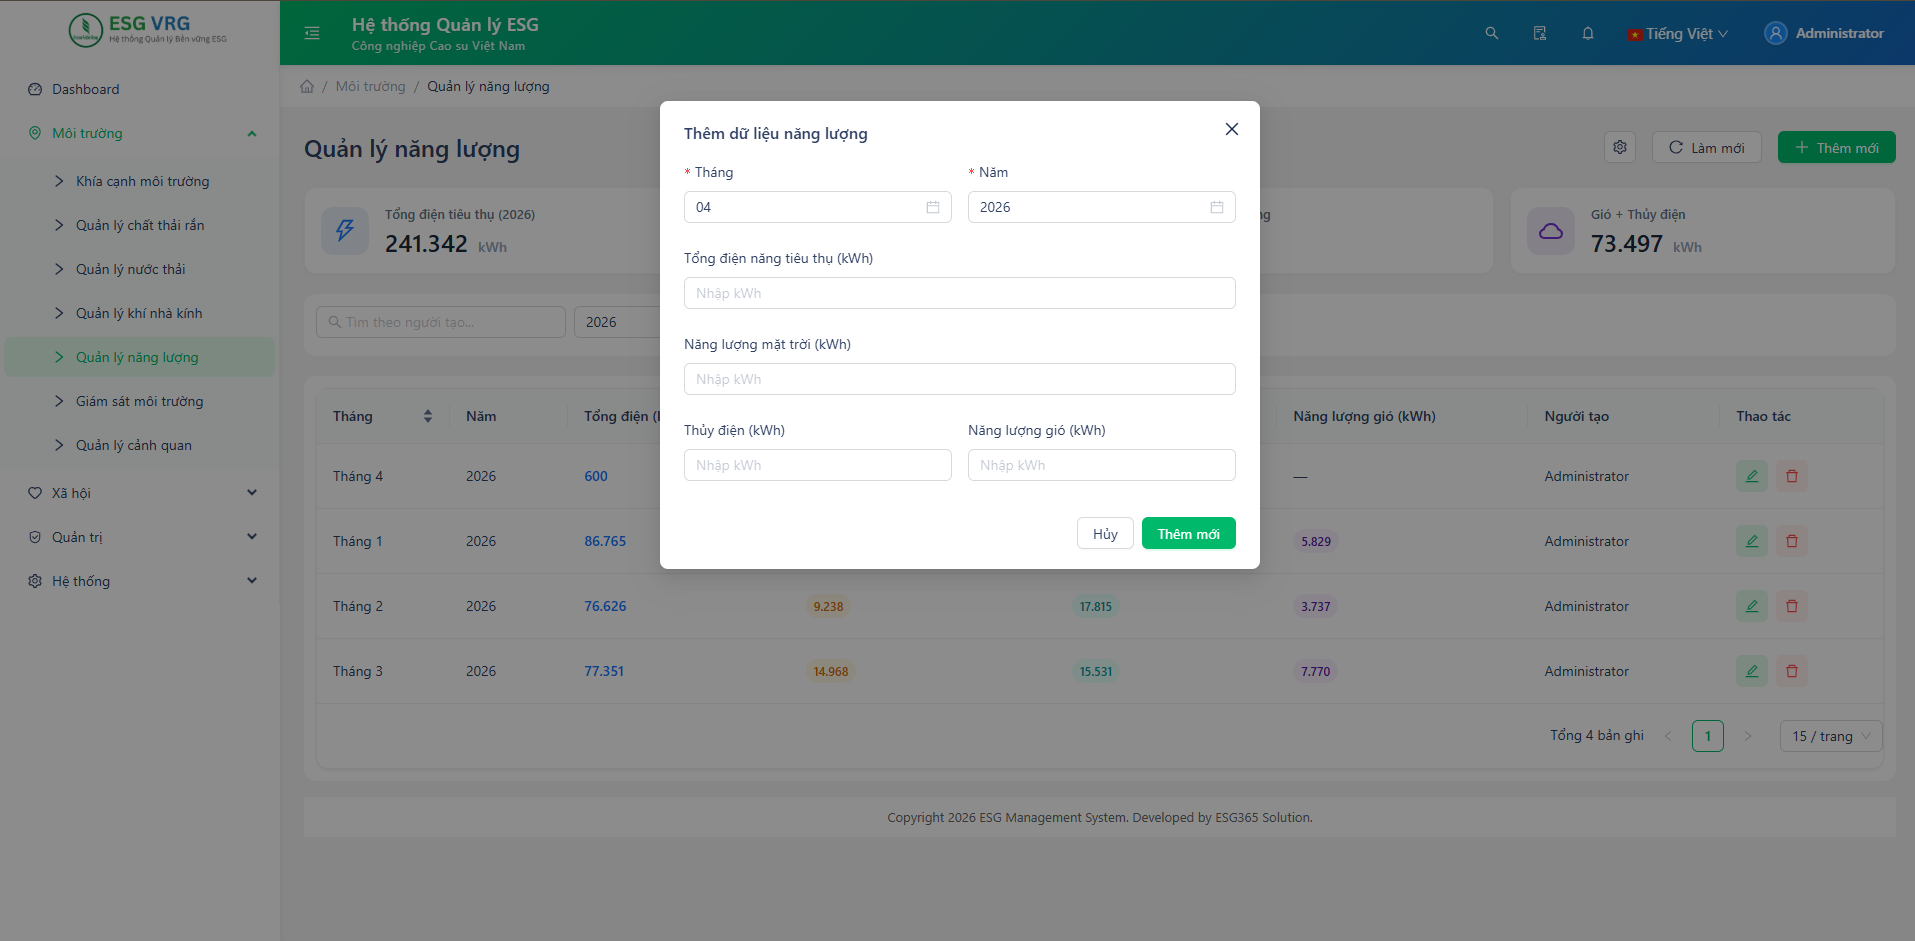
Task: Click the Năm field showing 2026
Action: tap(1102, 207)
